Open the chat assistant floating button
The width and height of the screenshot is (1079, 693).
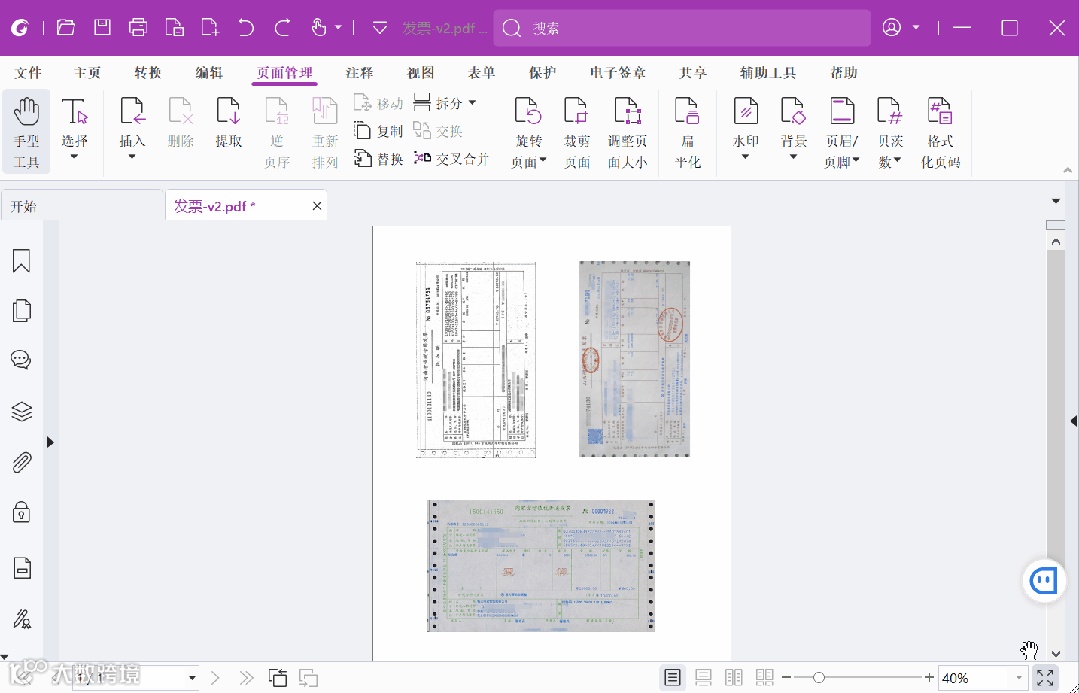pyautogui.click(x=1043, y=582)
